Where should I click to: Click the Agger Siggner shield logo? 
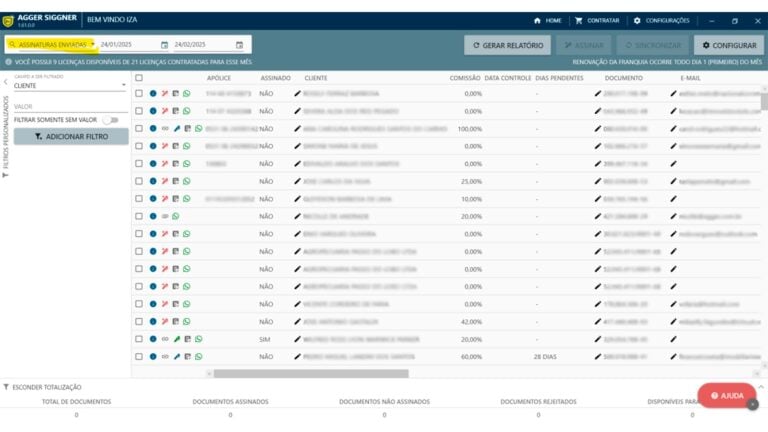pyautogui.click(x=8, y=20)
